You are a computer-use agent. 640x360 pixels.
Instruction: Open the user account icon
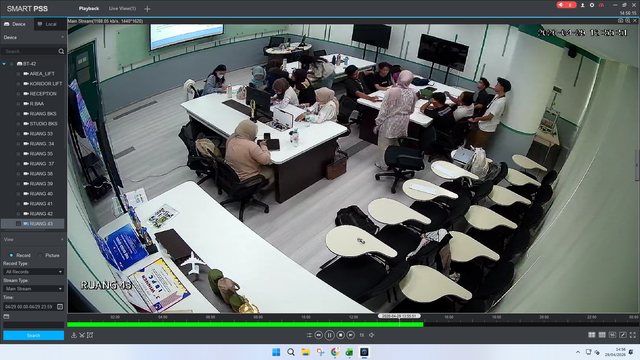tap(582, 5)
